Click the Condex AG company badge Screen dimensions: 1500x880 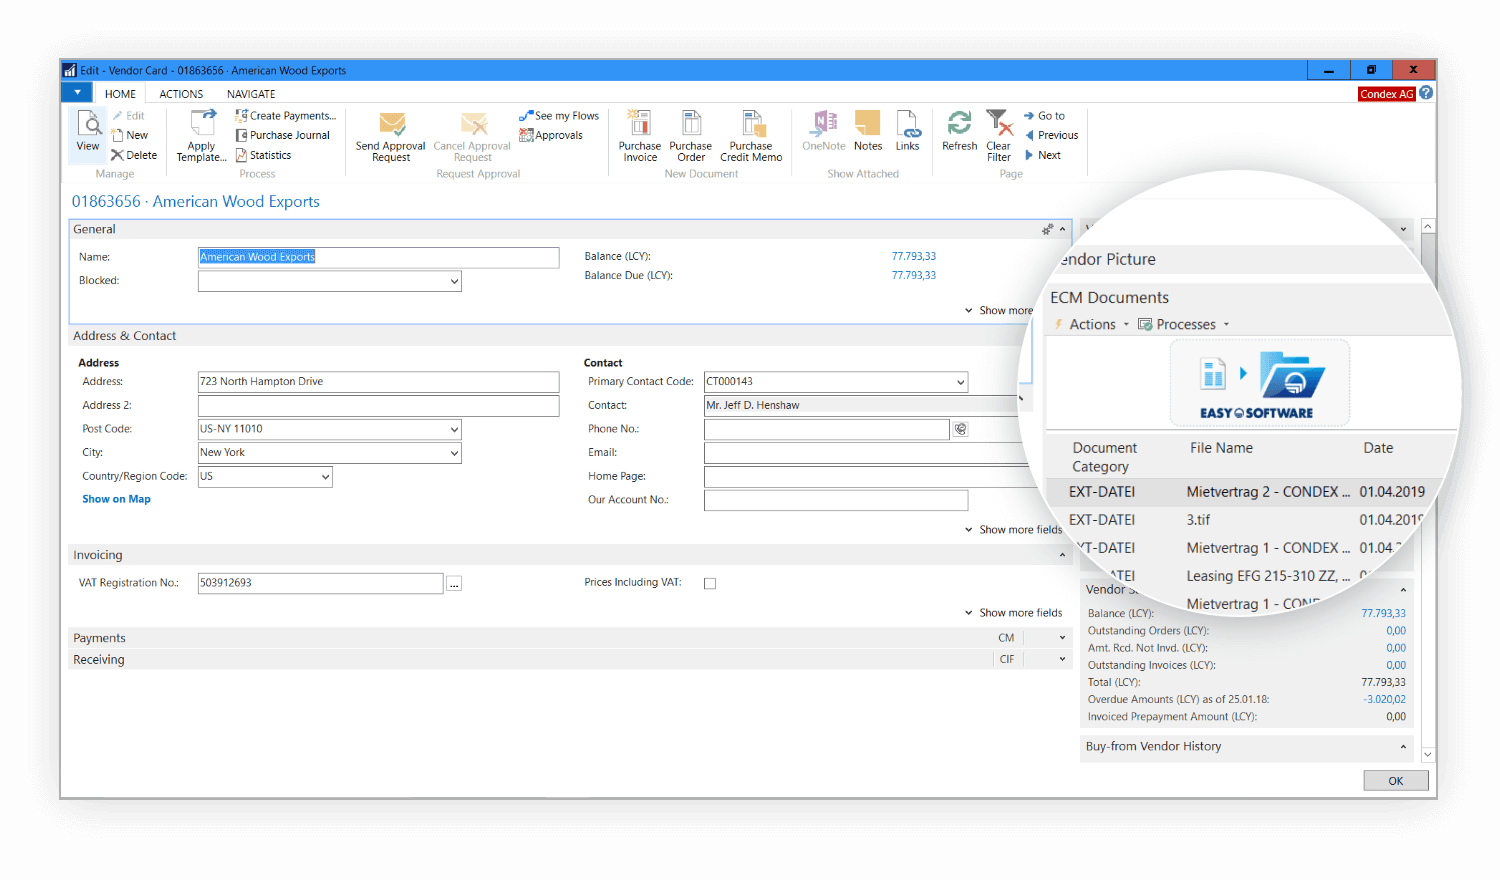tap(1386, 94)
